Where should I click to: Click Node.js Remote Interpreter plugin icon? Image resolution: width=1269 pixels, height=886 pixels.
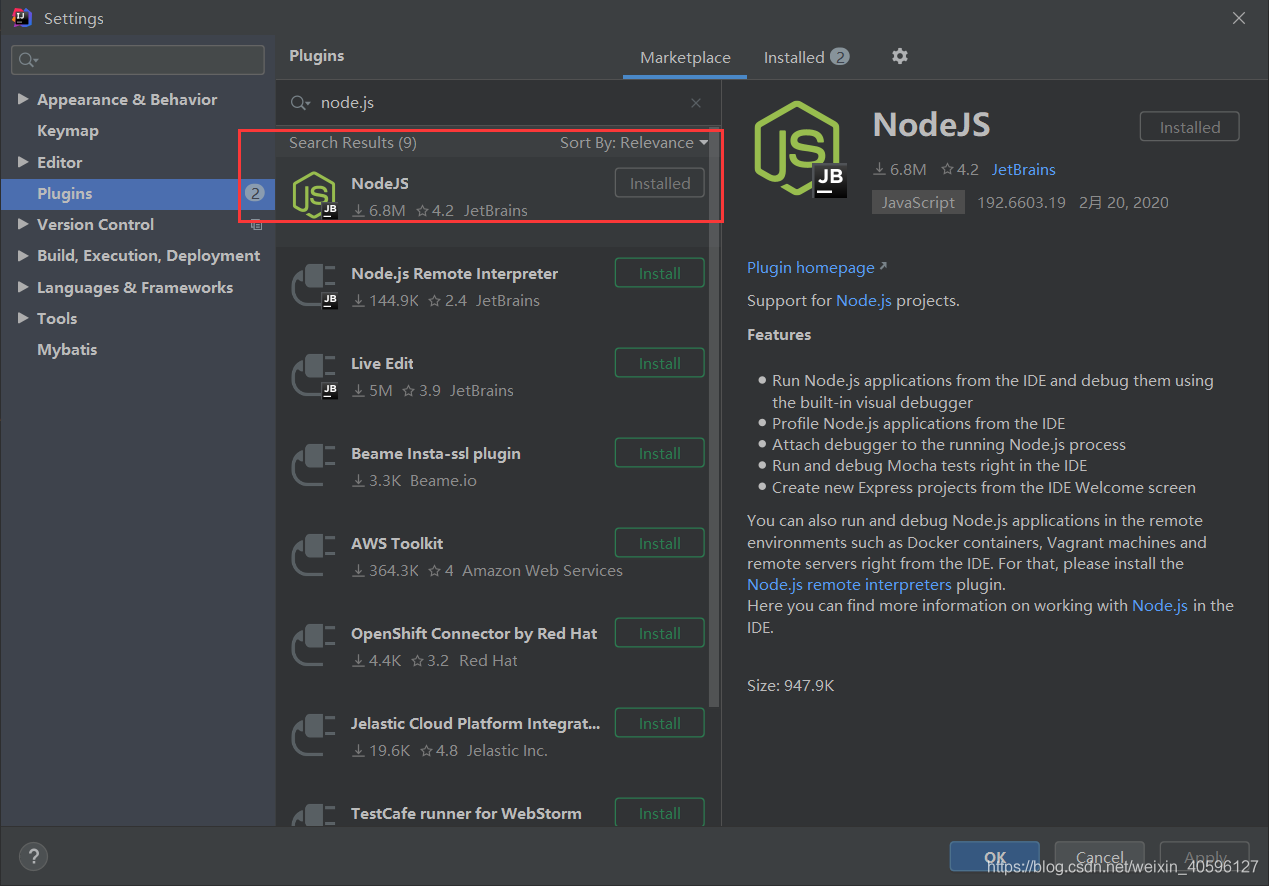pyautogui.click(x=314, y=285)
